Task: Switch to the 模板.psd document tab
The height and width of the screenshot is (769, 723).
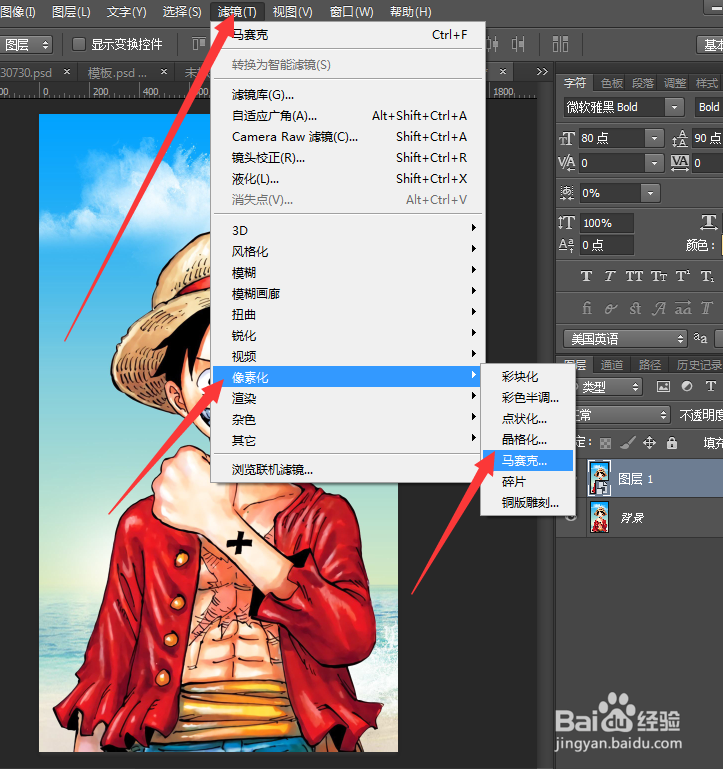Action: click(117, 73)
